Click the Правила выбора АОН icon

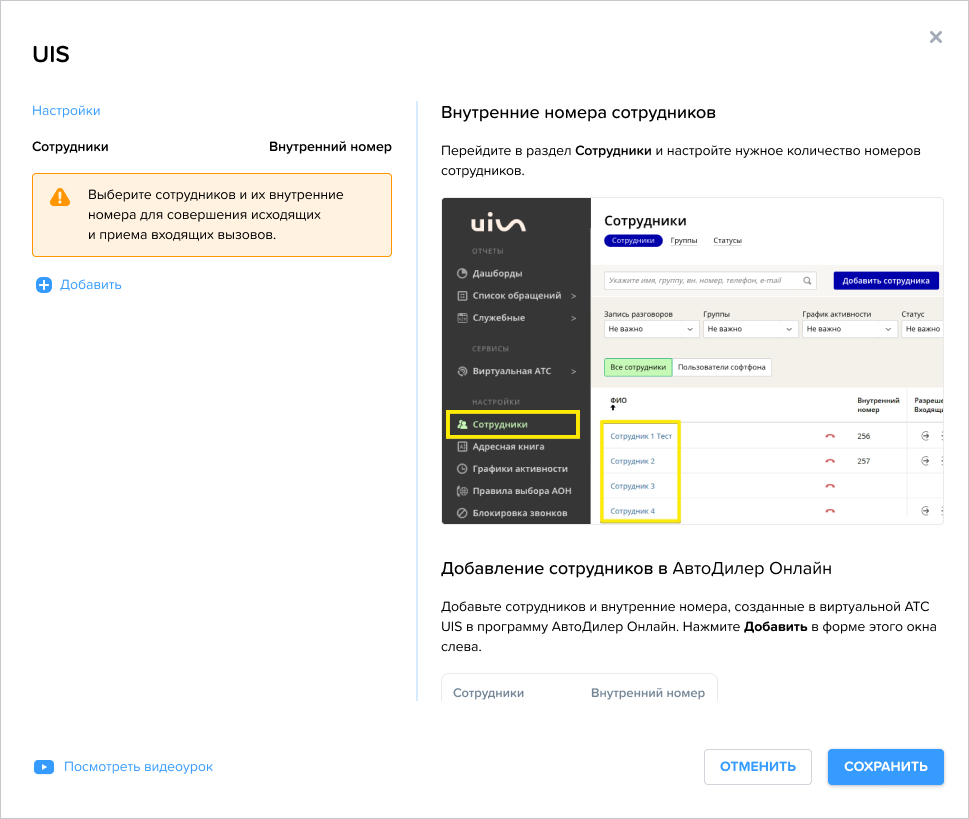coord(462,491)
